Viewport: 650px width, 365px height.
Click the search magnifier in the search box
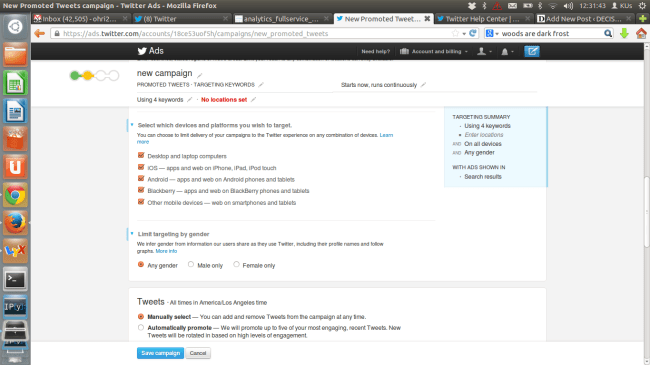(x=608, y=33)
